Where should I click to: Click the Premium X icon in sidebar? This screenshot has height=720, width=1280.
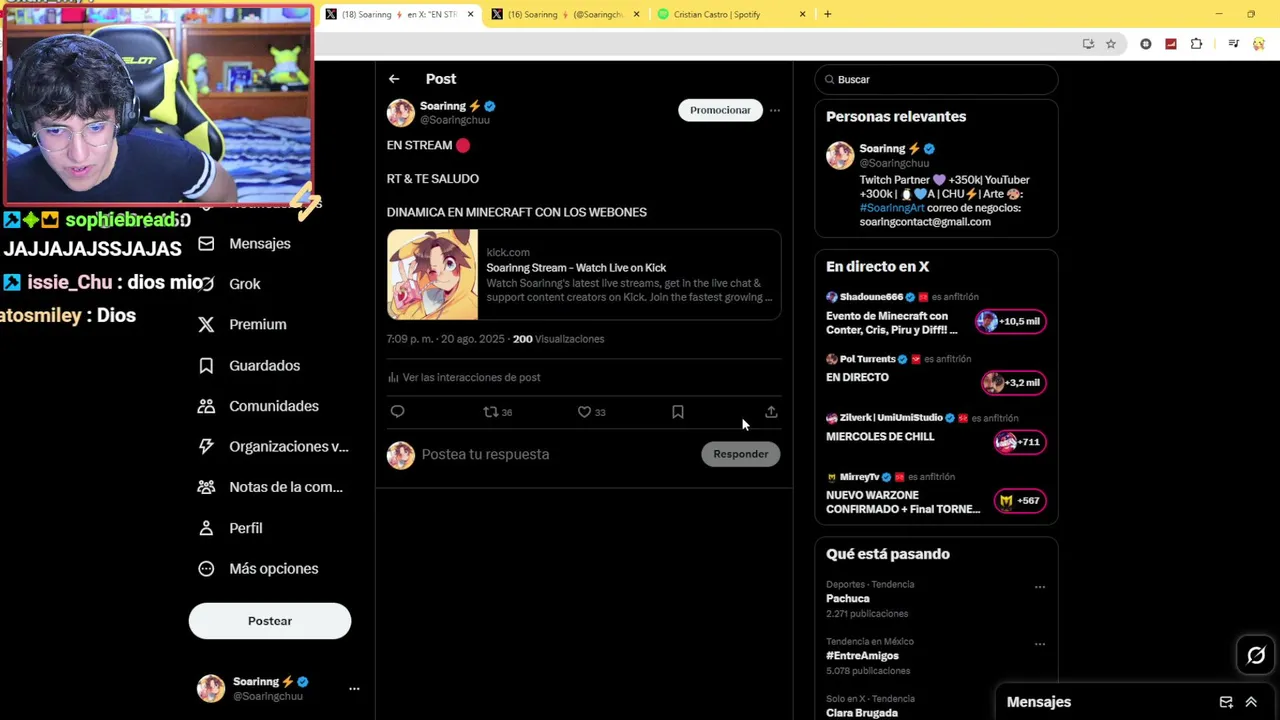tap(206, 324)
